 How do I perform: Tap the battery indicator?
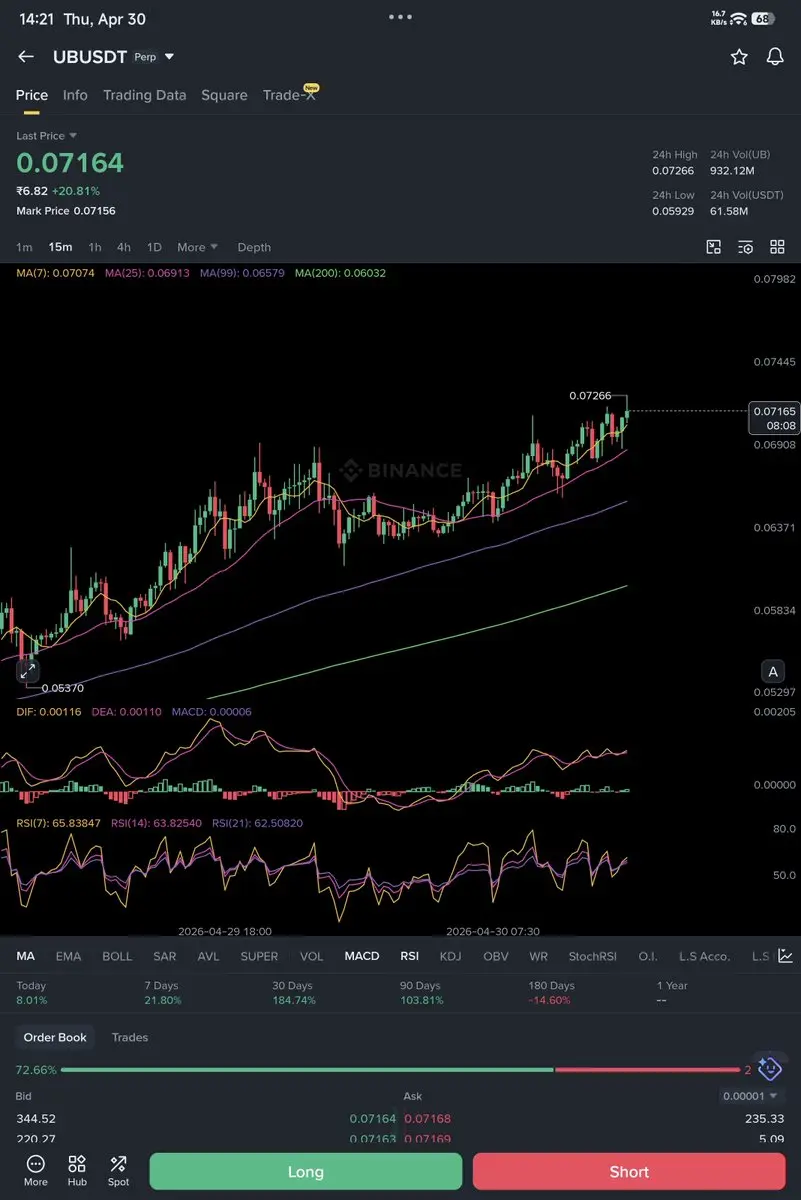pyautogui.click(x=763, y=18)
